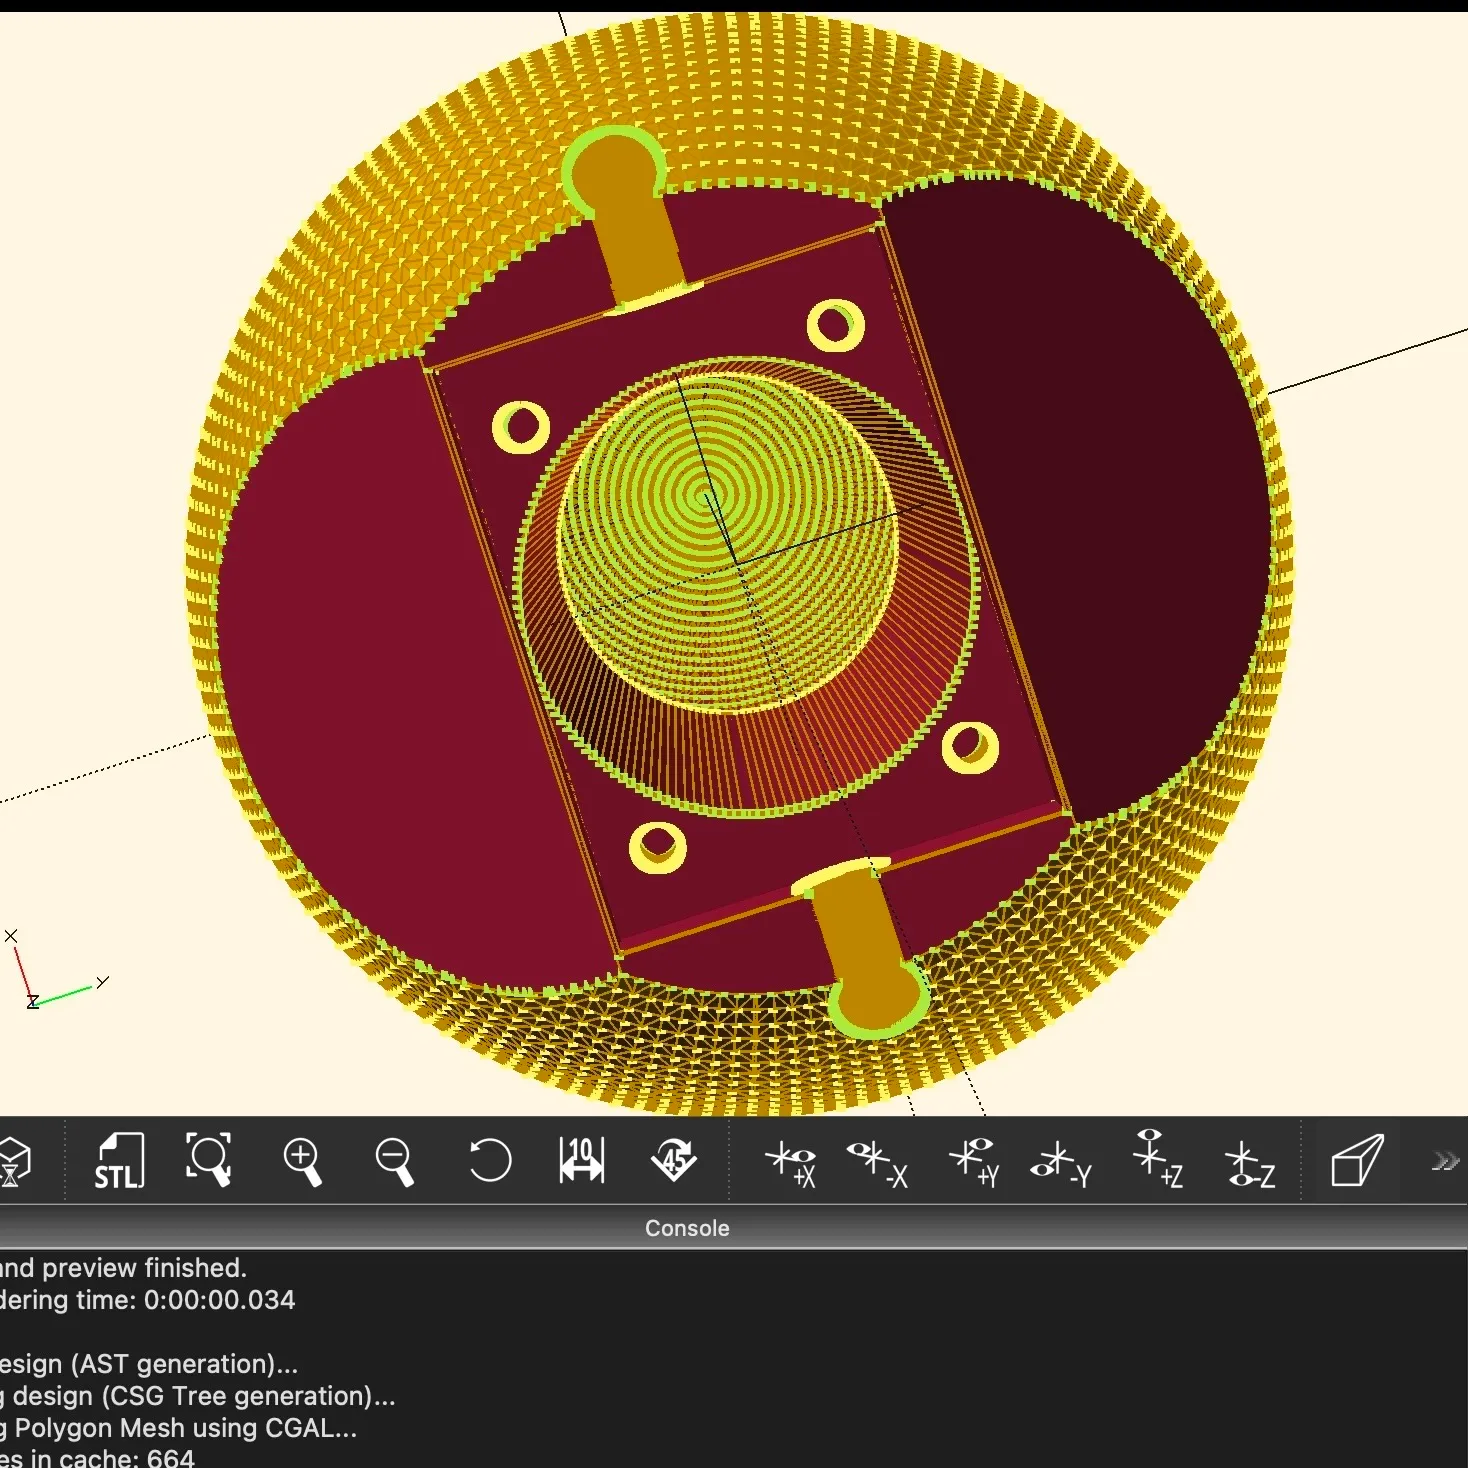Zoom in on the 3D preview

pos(302,1161)
